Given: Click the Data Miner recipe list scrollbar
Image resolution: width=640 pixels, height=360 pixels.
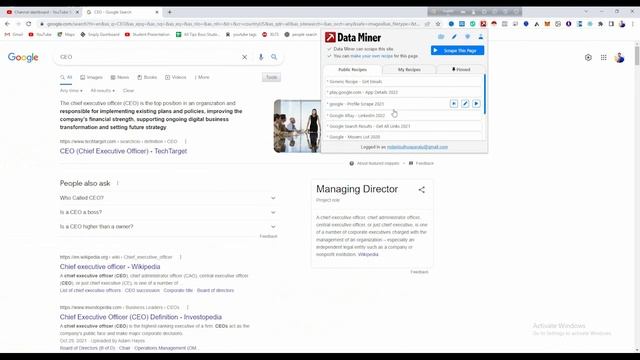Looking at the screenshot, I should 485,94.
